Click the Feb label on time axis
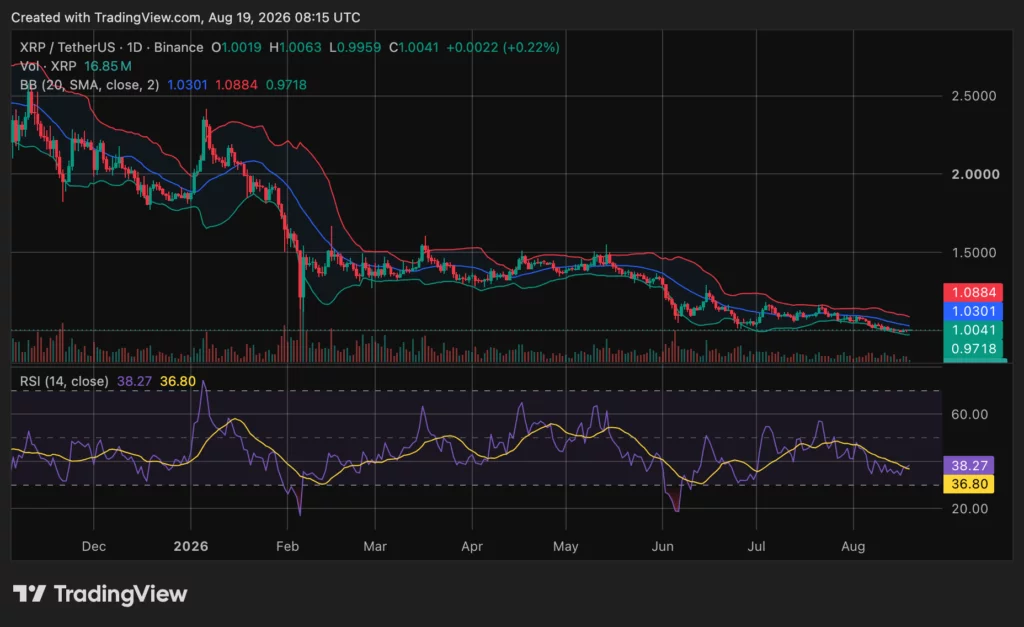The image size is (1024, 627). tap(287, 546)
